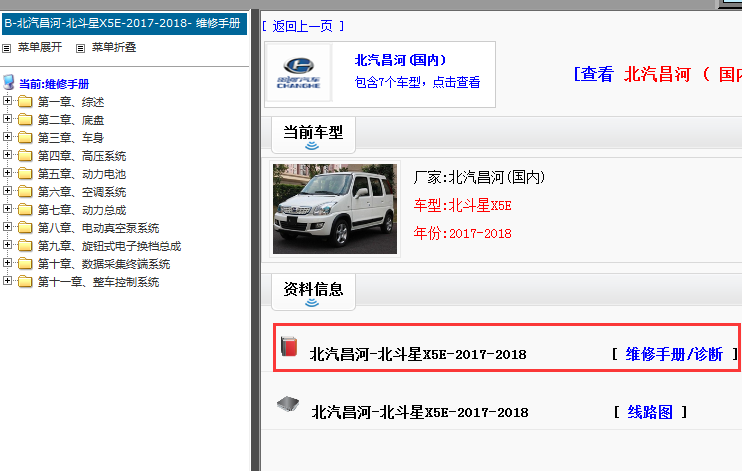Click the folder icon of 第五章、动力电池

25,174
